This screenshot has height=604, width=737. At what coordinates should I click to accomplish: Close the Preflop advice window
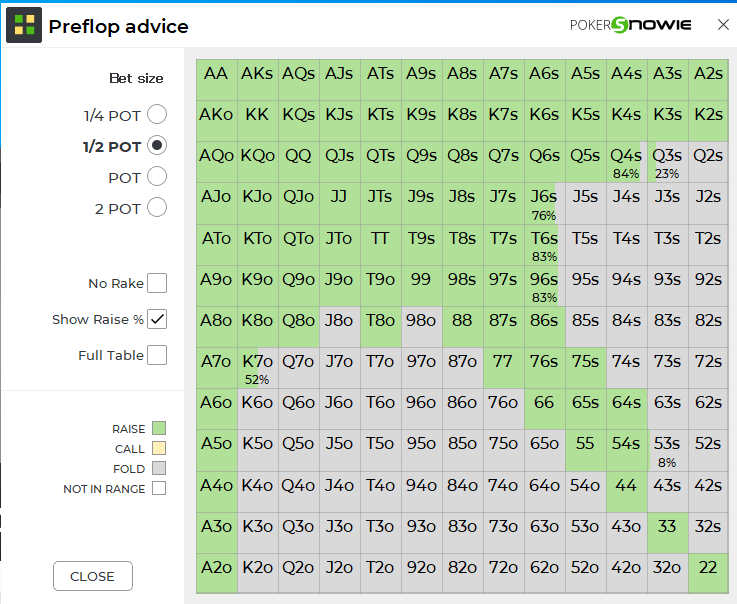[723, 25]
